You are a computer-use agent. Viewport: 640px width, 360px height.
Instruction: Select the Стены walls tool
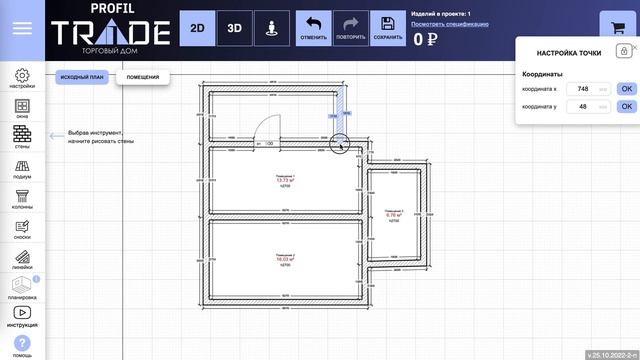tap(22, 137)
